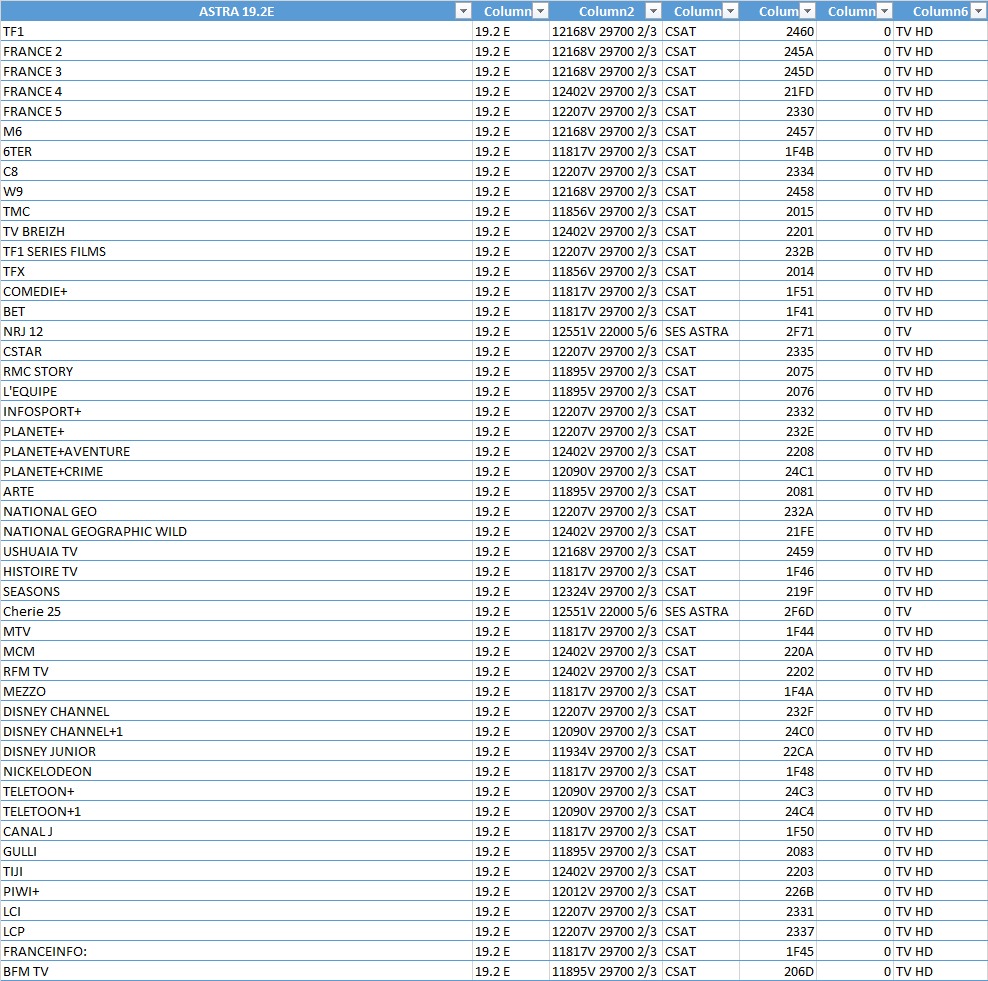Select the CANAL J cell
This screenshot has width=988, height=981.
point(236,832)
